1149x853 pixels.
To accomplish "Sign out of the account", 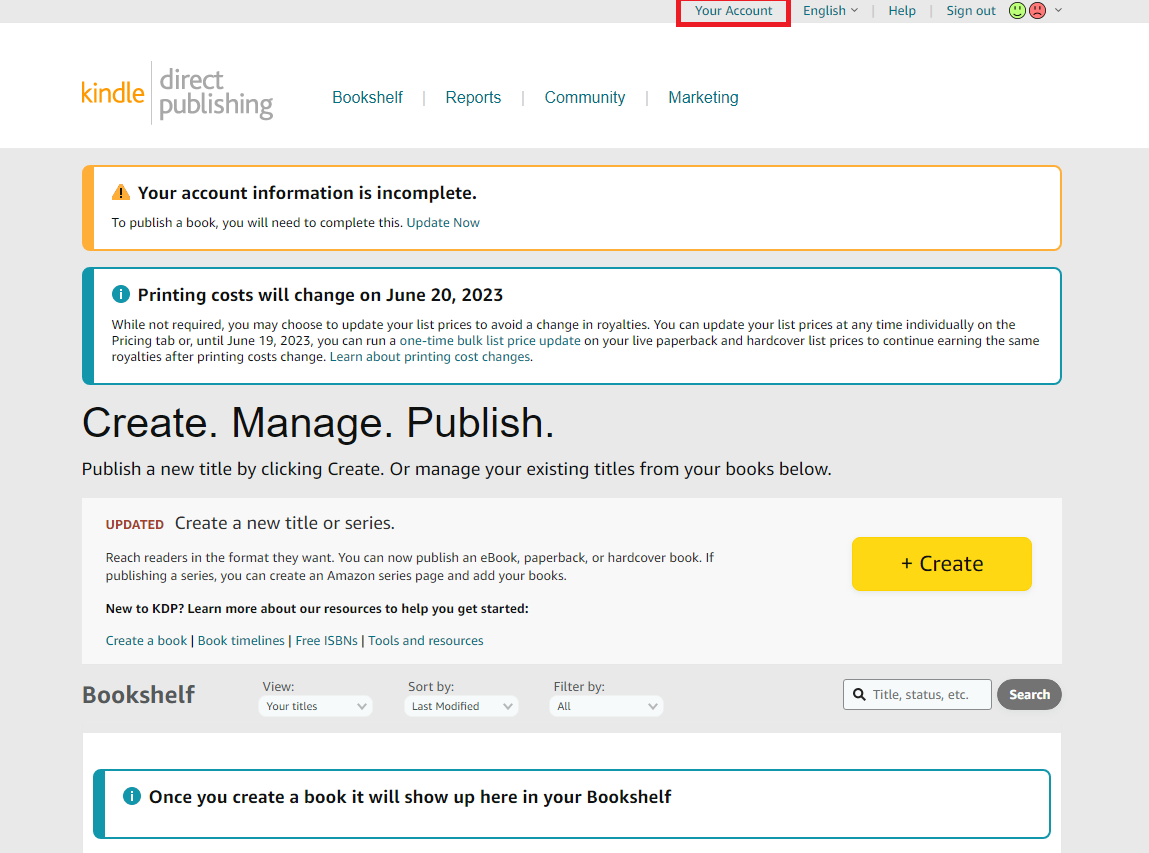I will [x=971, y=11].
